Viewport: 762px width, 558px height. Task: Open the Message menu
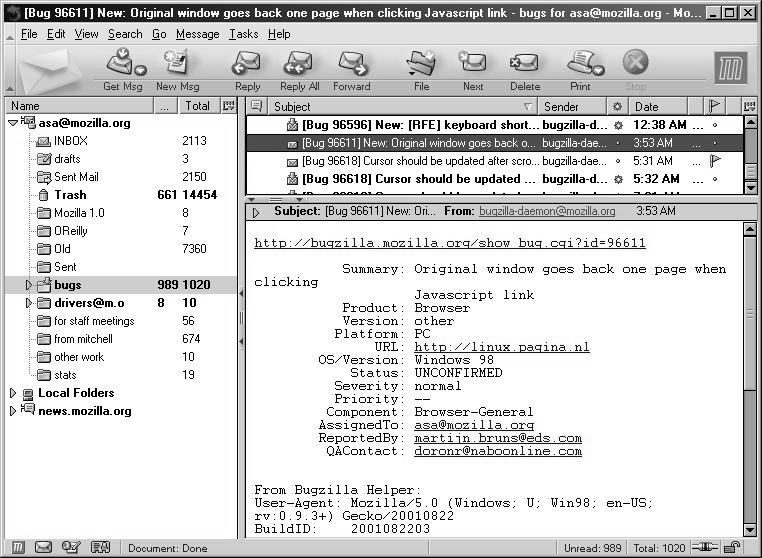pos(197,34)
